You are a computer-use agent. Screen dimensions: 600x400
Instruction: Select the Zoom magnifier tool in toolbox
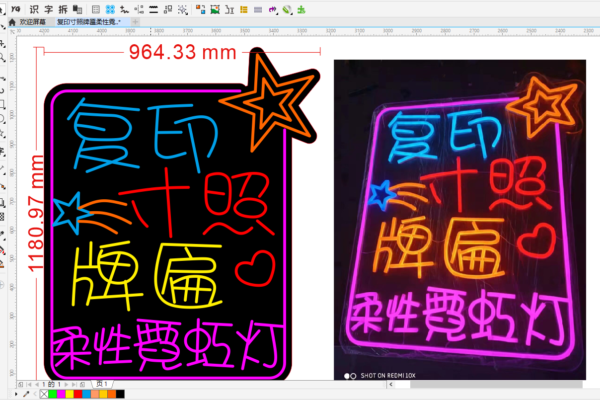point(3,58)
